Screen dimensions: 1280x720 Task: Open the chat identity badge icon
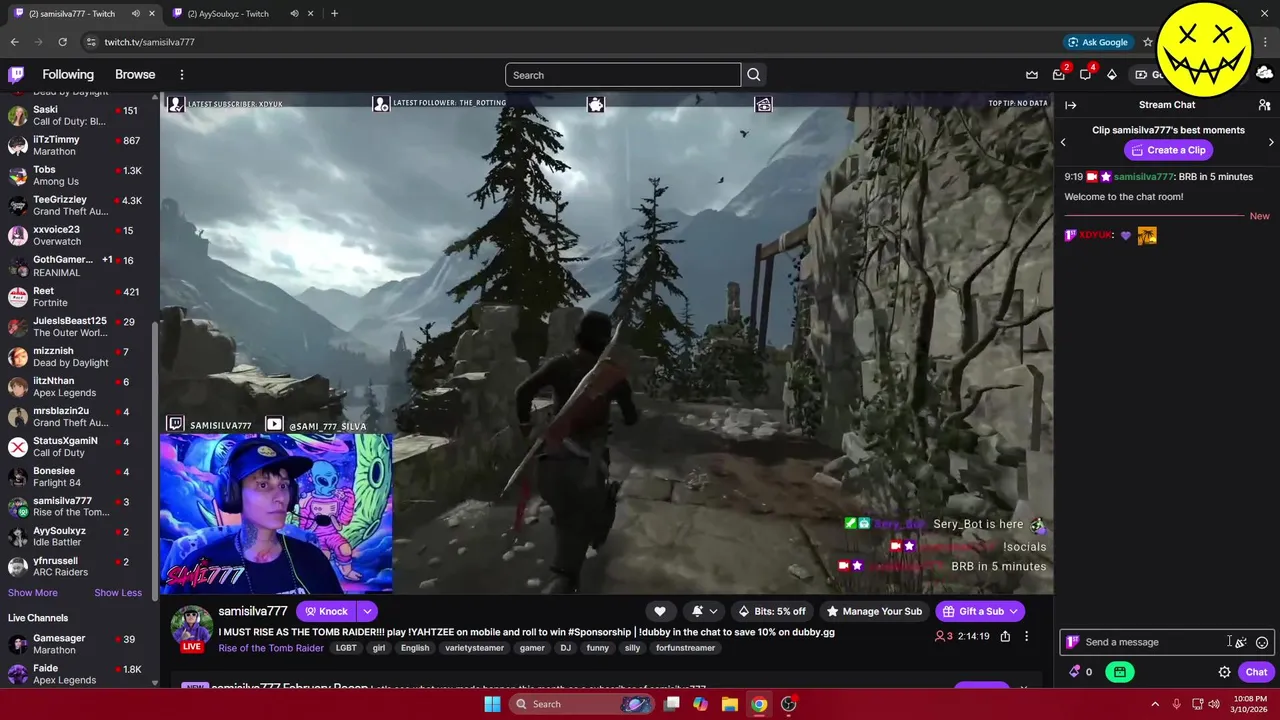pyautogui.click(x=1073, y=642)
